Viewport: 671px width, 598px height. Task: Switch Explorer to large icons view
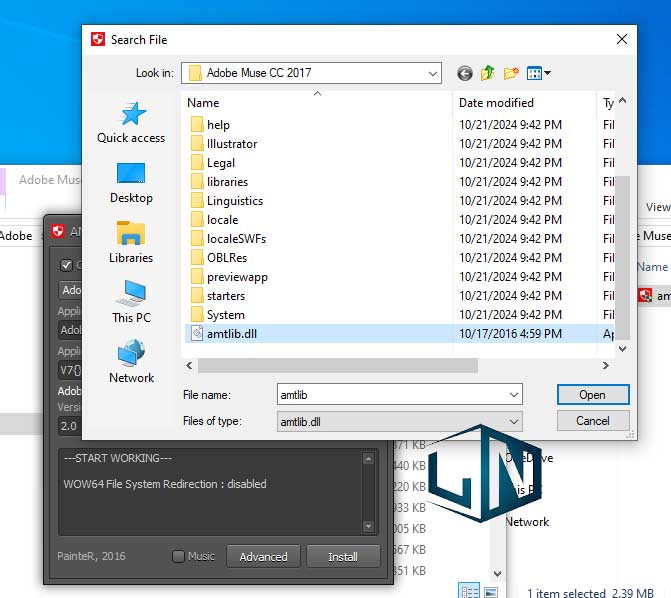[491, 592]
